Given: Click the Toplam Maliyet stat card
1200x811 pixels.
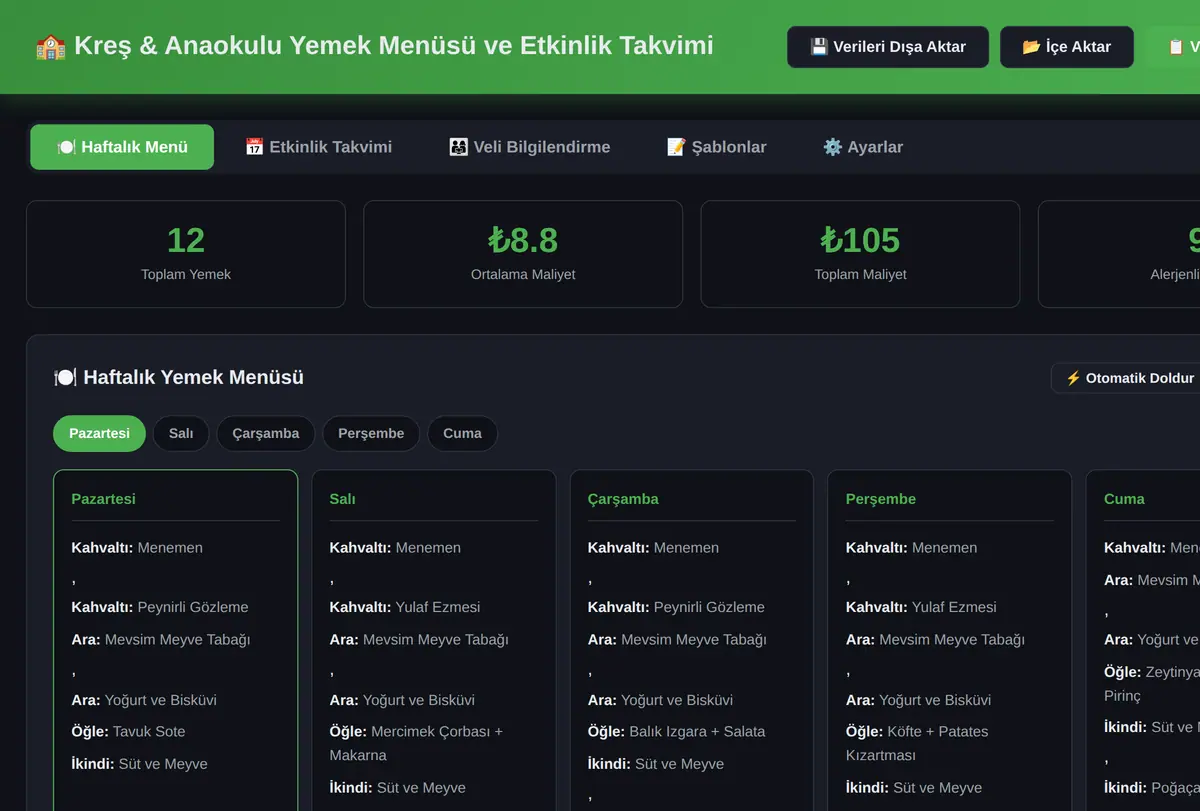Looking at the screenshot, I should pos(860,254).
